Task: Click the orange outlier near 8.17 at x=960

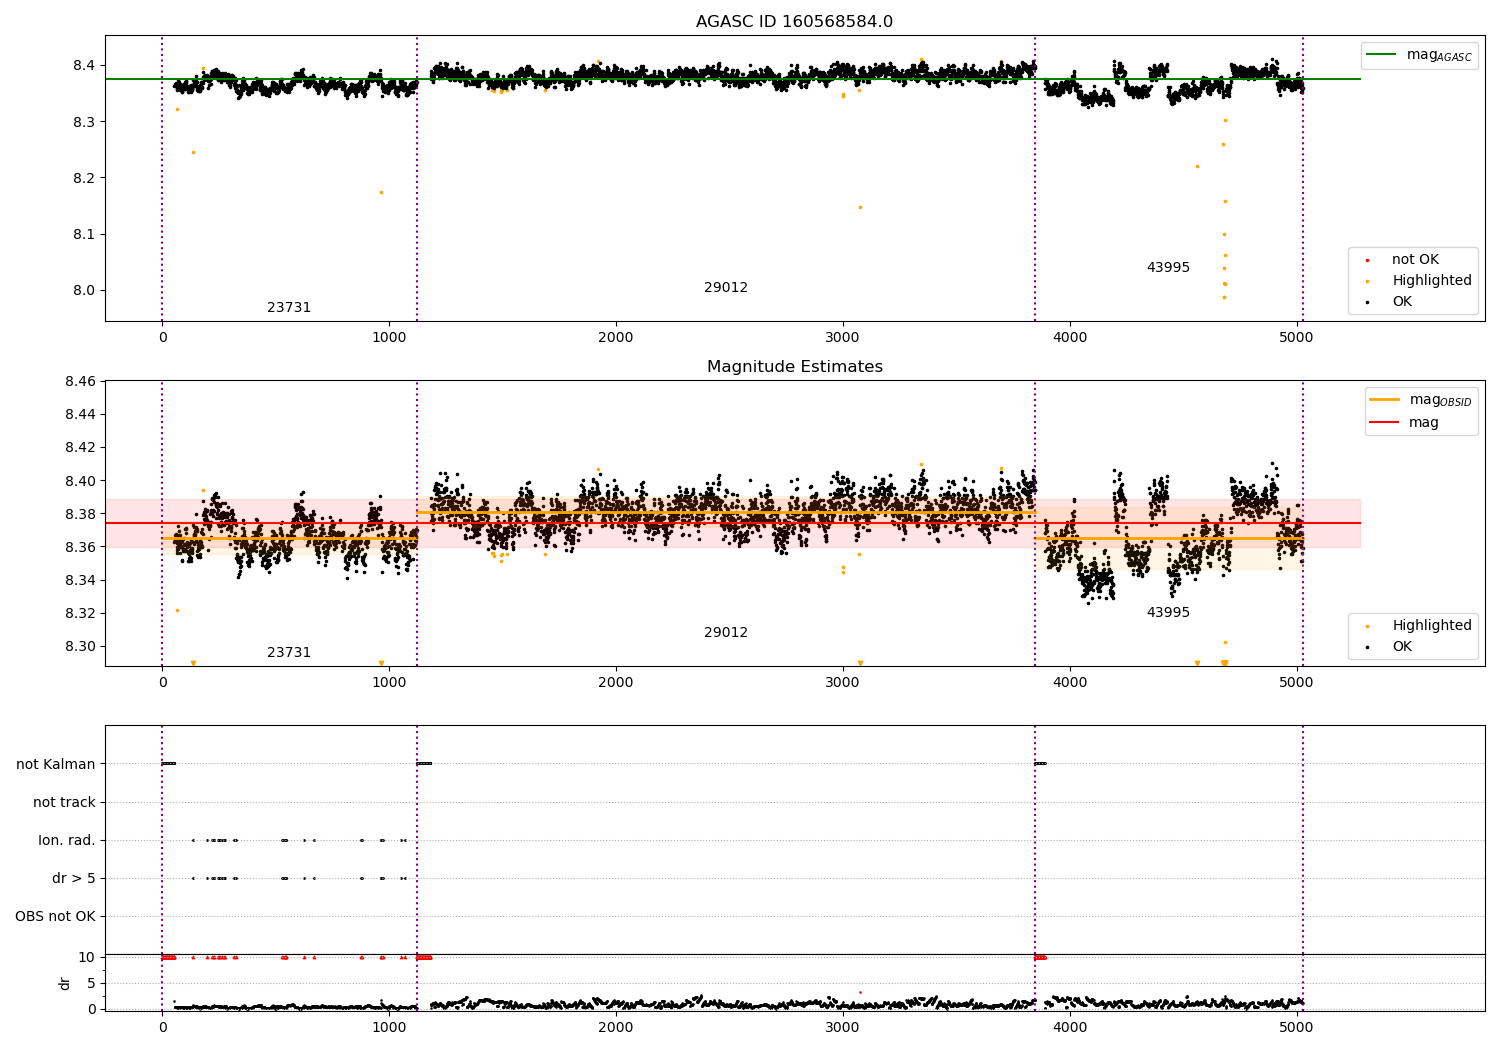Action: pyautogui.click(x=381, y=193)
